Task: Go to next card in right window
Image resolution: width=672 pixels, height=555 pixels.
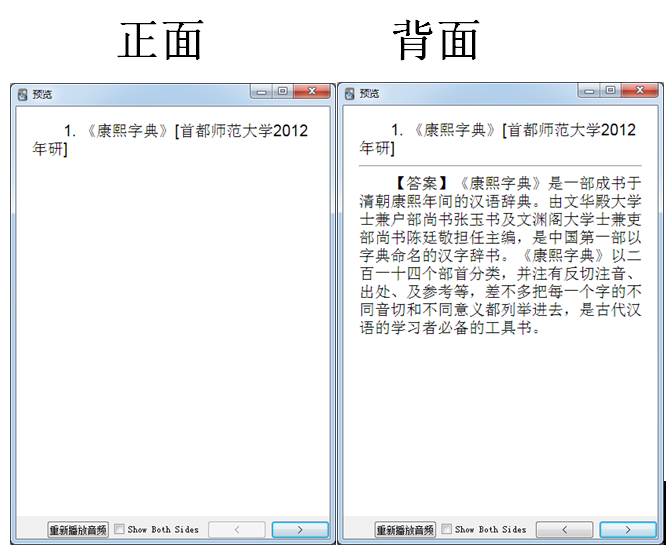Action: tap(628, 530)
